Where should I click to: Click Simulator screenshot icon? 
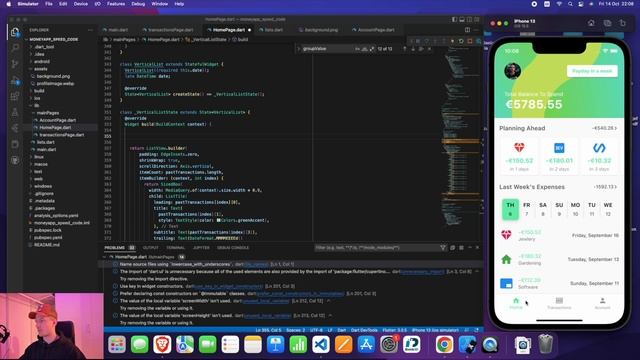click(x=607, y=23)
